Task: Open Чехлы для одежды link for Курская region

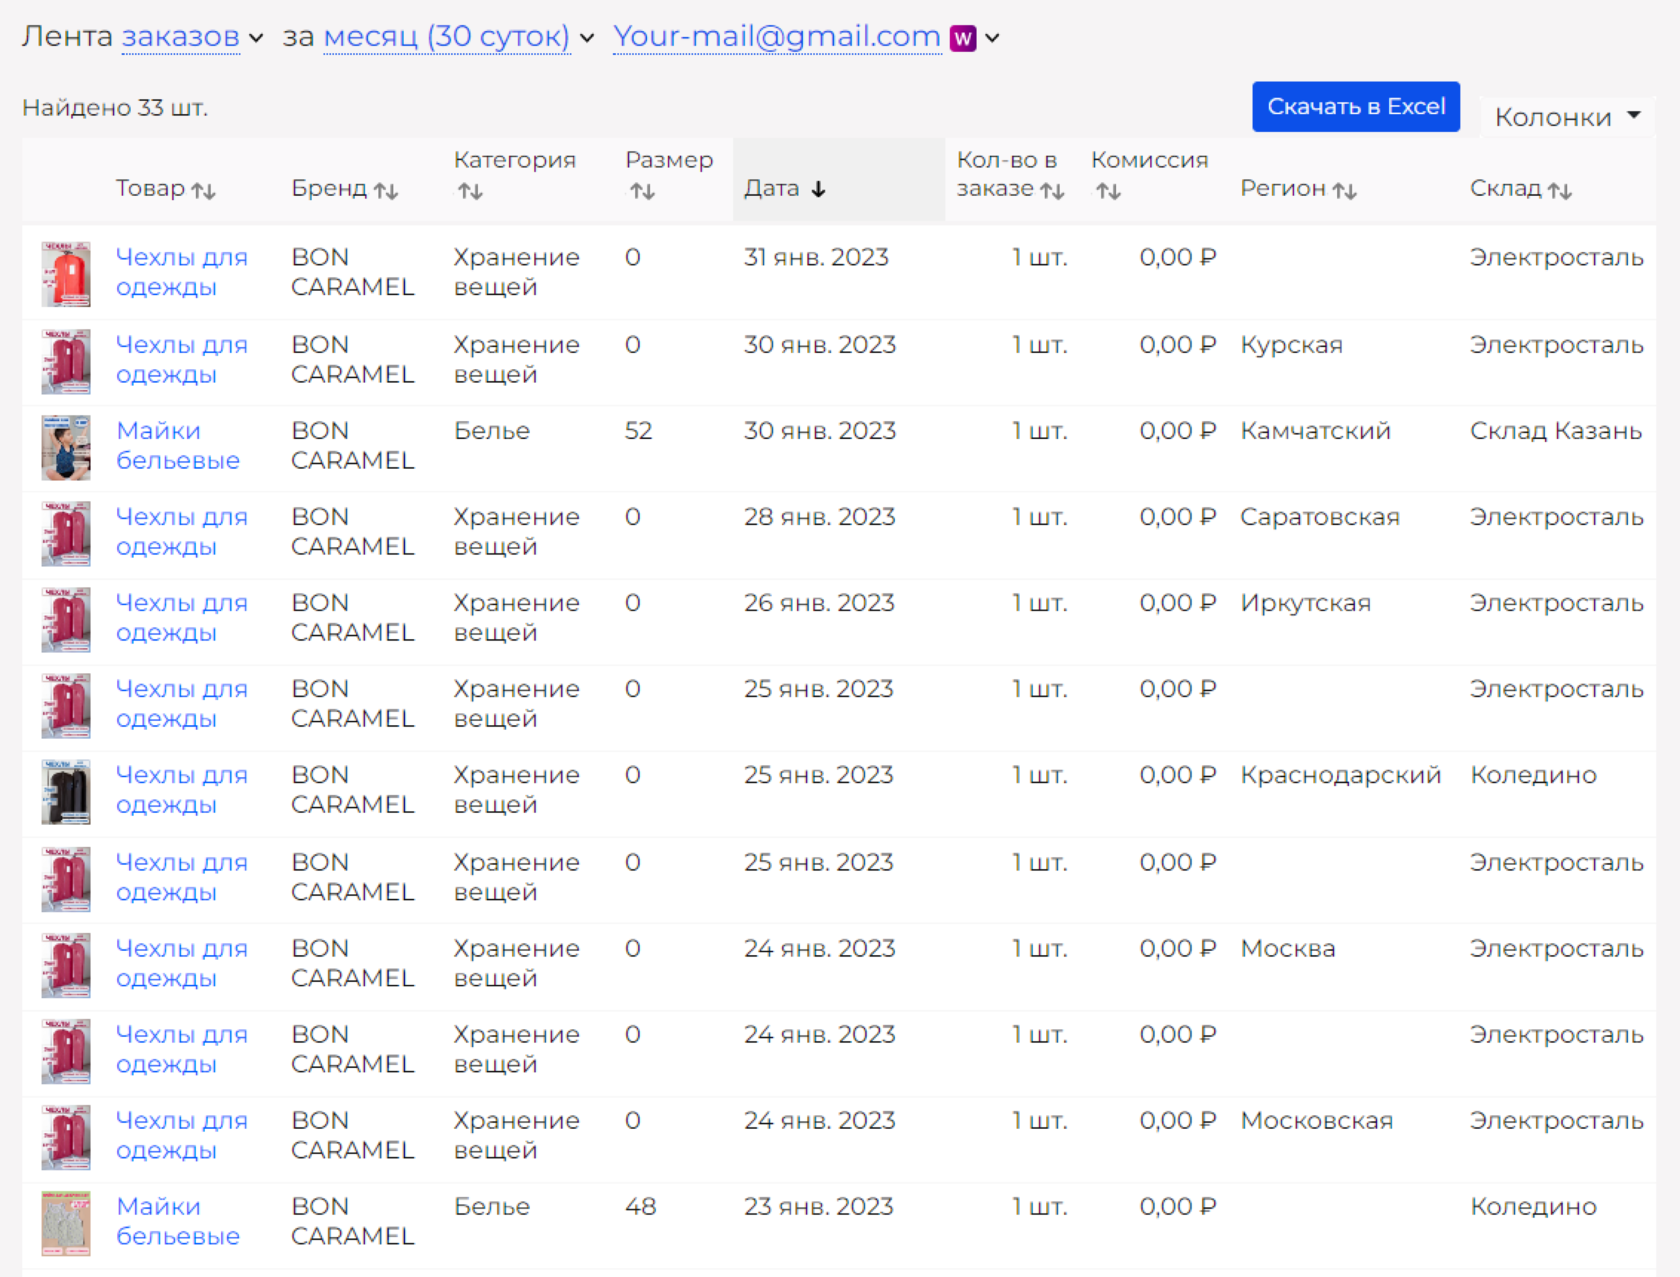Action: click(181, 359)
